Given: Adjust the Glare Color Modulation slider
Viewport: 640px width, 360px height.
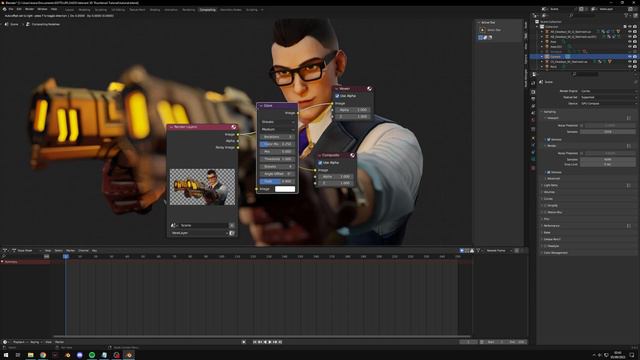Looking at the screenshot, I should coord(278,144).
